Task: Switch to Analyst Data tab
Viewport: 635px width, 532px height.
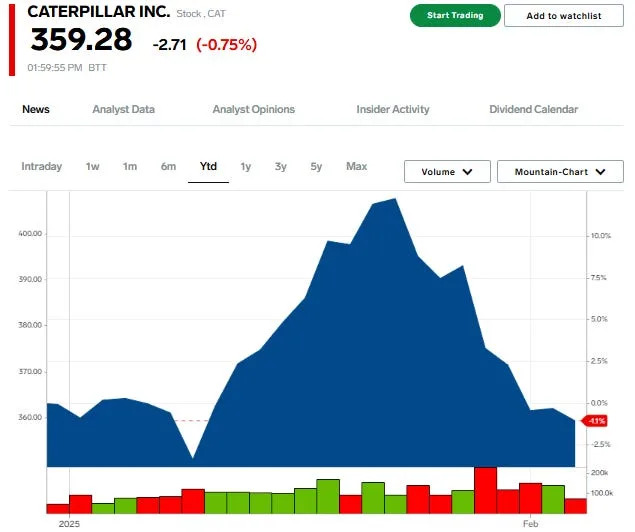Action: pyautogui.click(x=124, y=109)
